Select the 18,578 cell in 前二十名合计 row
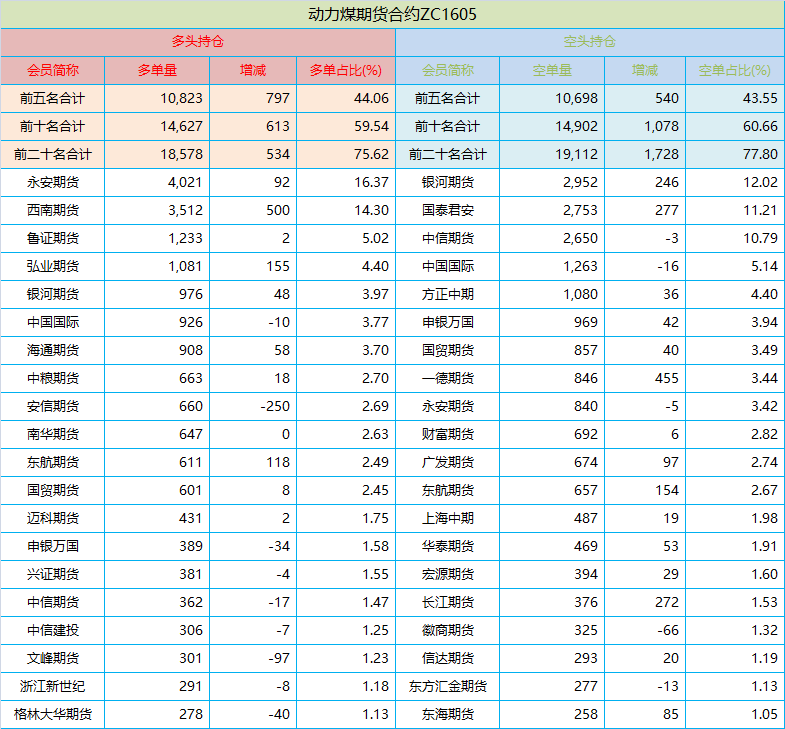This screenshot has height=729, width=785. coord(181,154)
